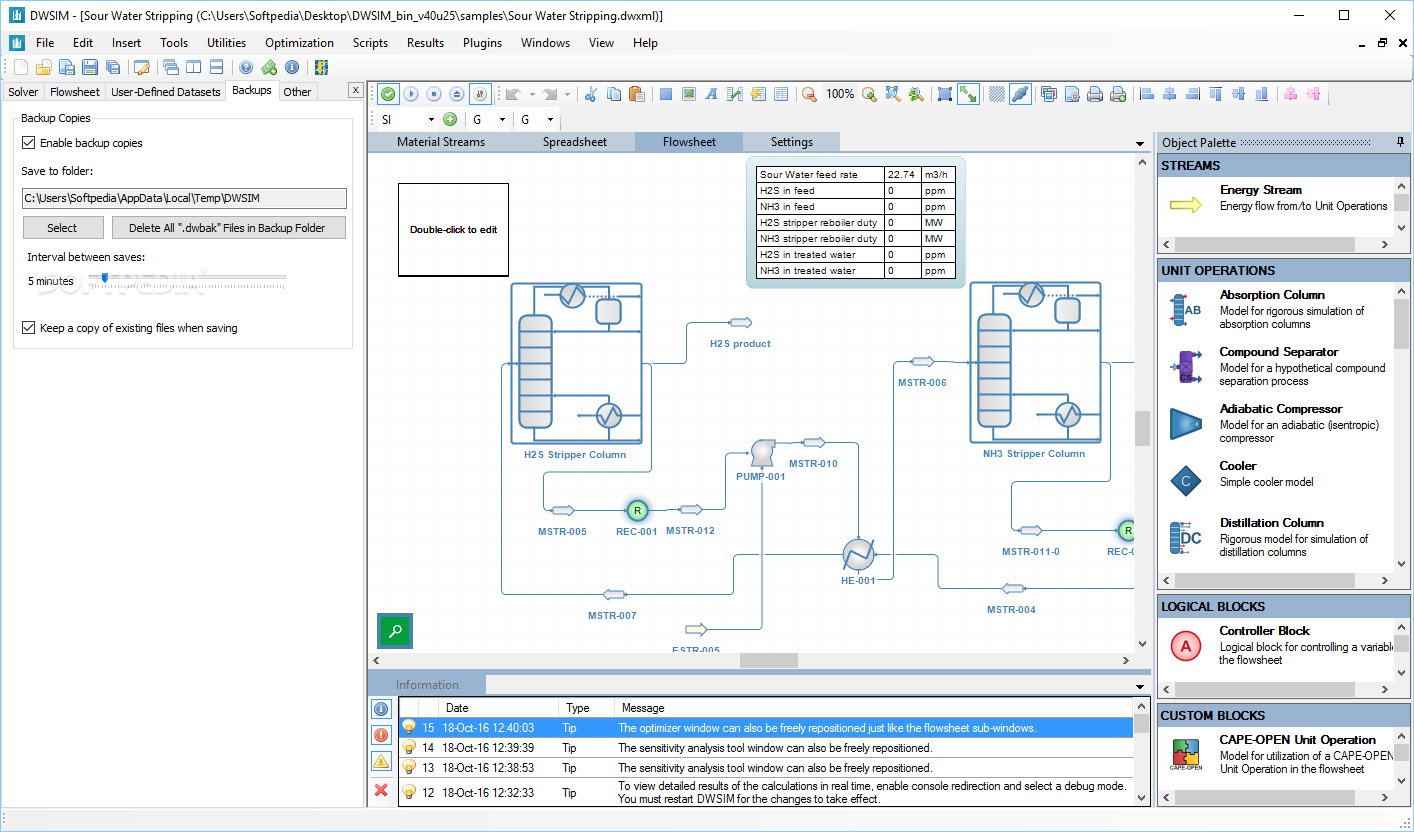1414x832 pixels.
Task: Expand the Information panel dropdown arrow
Action: (x=1140, y=686)
